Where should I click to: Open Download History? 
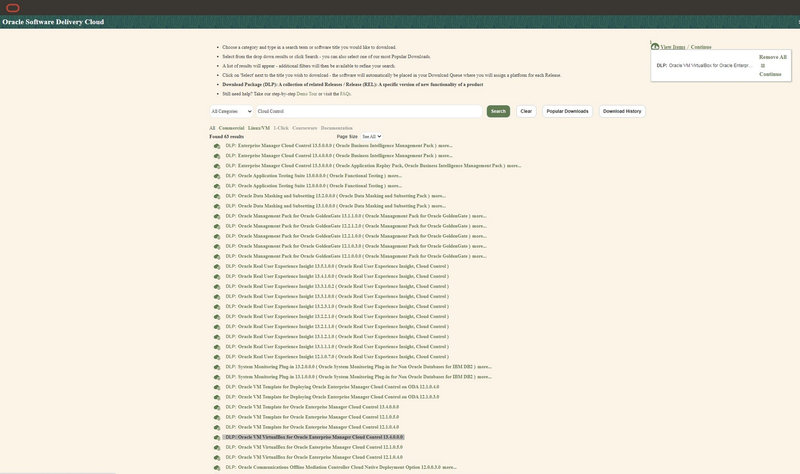point(622,111)
